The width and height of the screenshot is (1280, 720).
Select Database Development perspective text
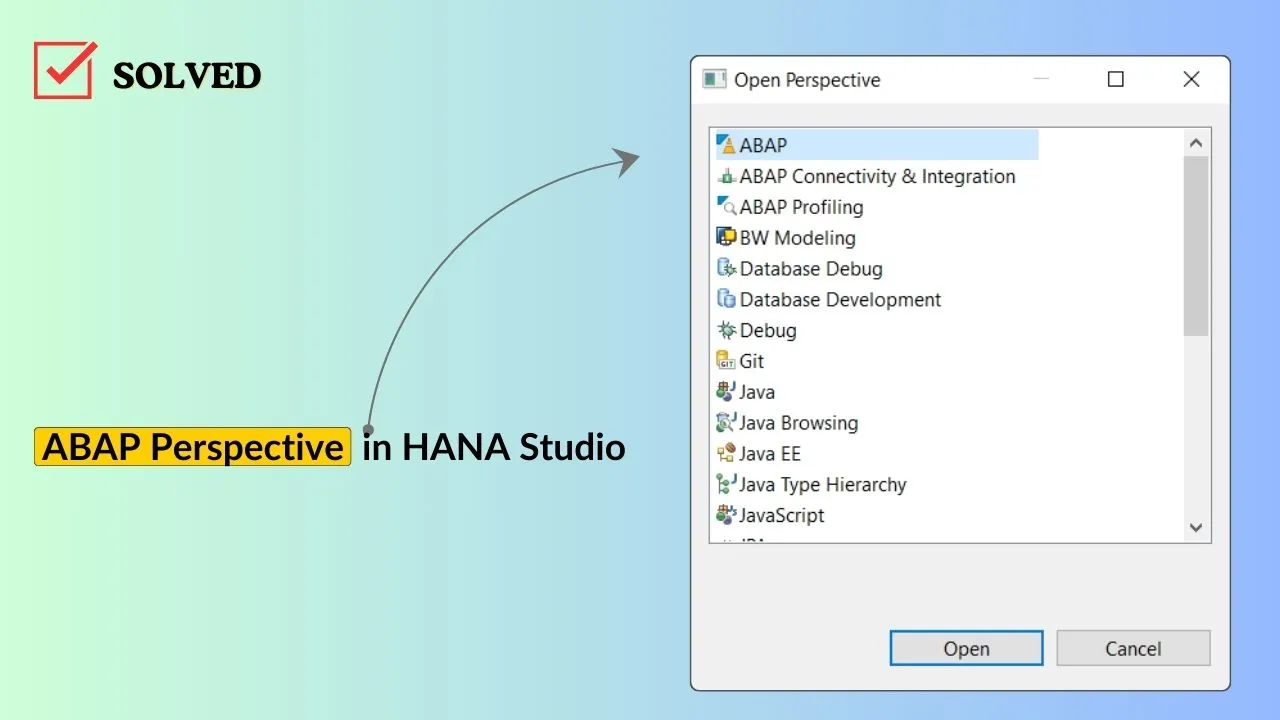point(840,299)
